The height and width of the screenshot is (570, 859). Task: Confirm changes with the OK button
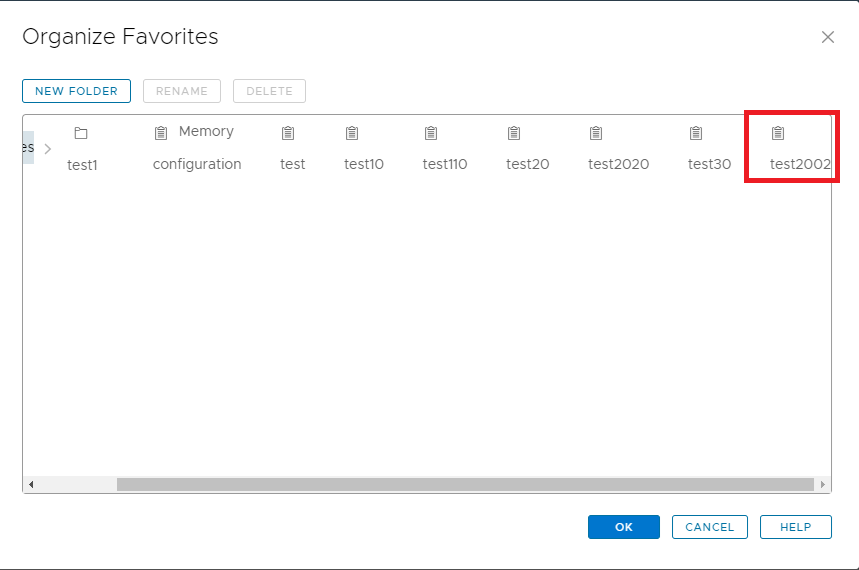click(x=623, y=527)
